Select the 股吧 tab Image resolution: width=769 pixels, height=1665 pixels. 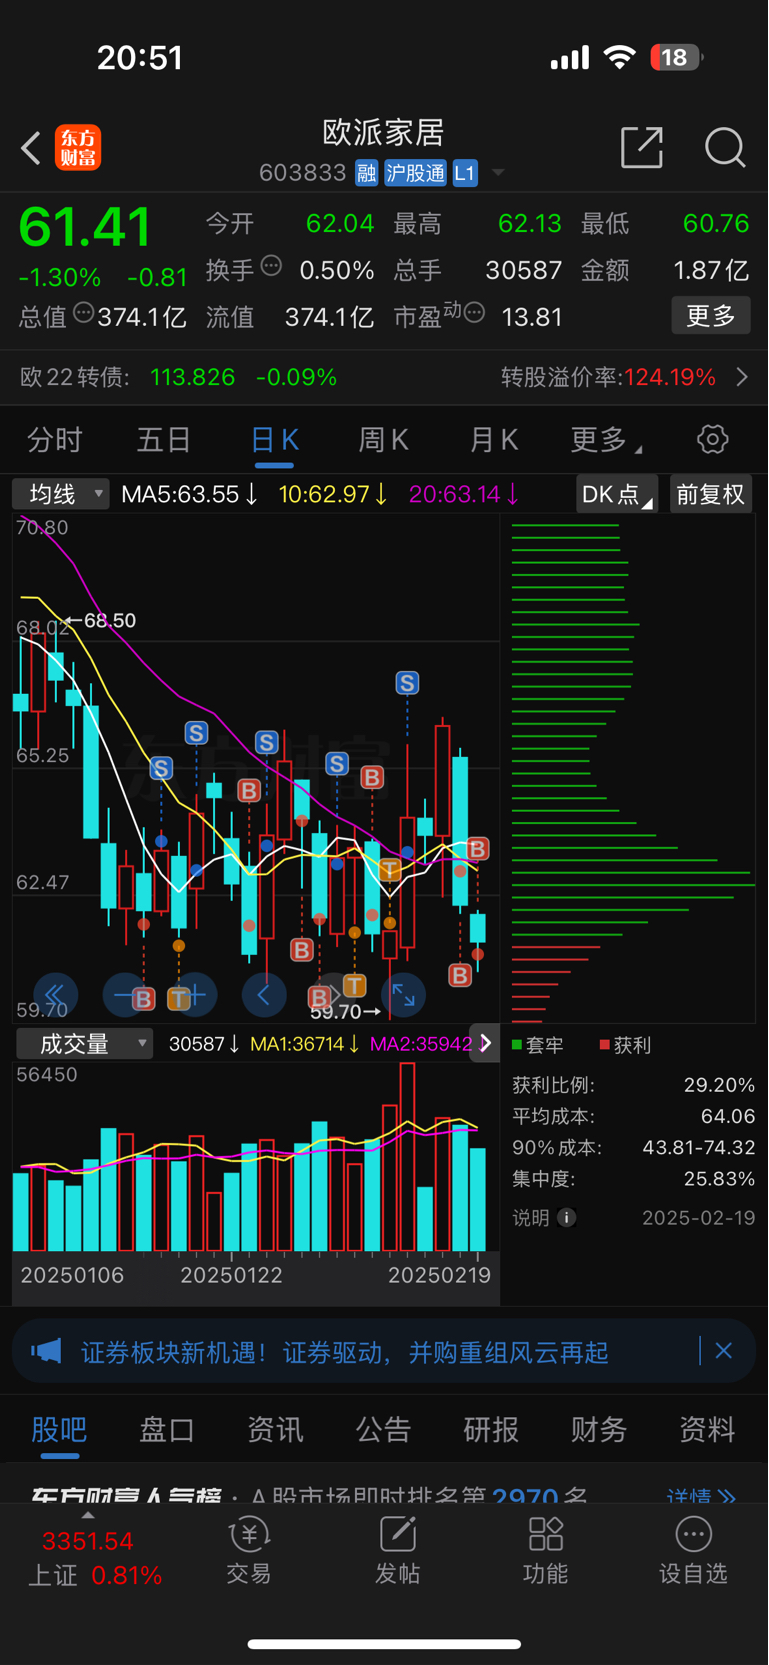(59, 1429)
